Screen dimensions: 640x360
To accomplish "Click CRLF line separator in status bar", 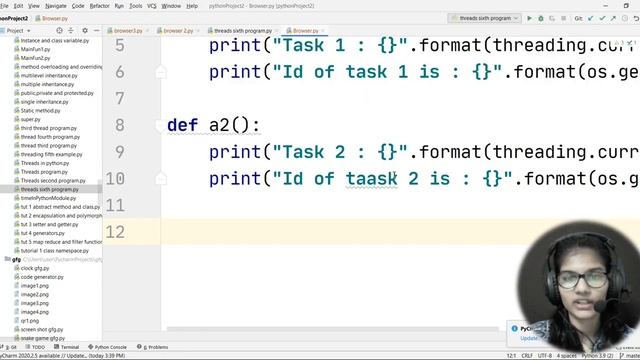I will point(527,356).
